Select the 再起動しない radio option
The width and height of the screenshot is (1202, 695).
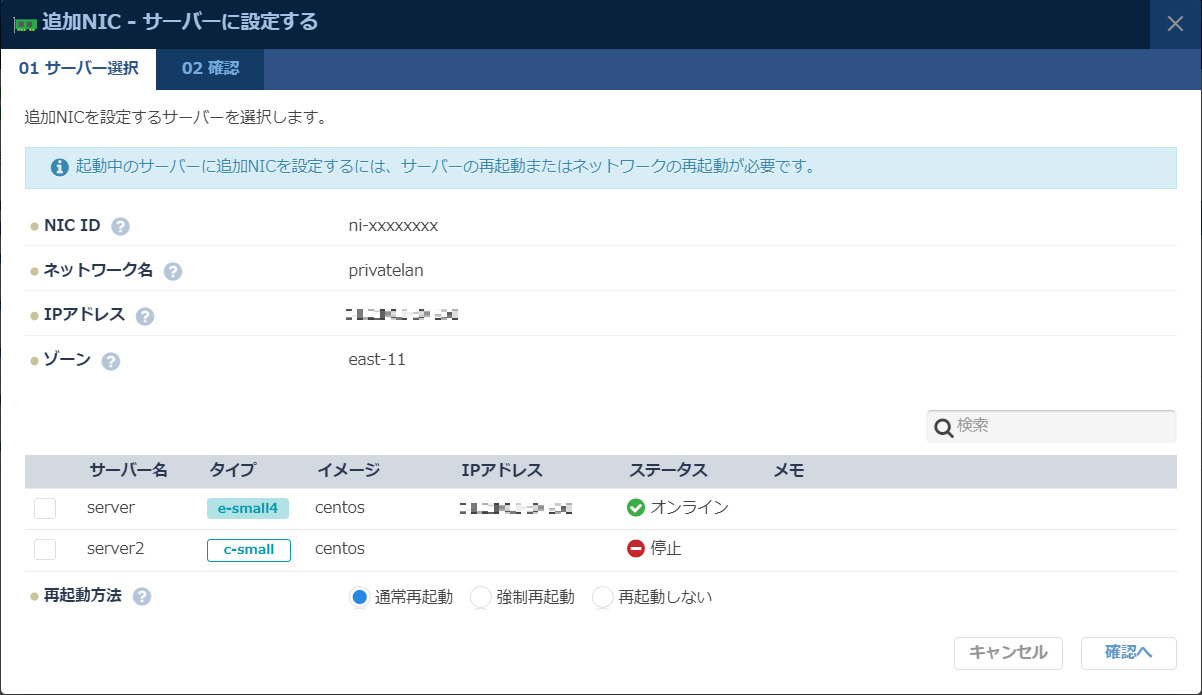(602, 597)
